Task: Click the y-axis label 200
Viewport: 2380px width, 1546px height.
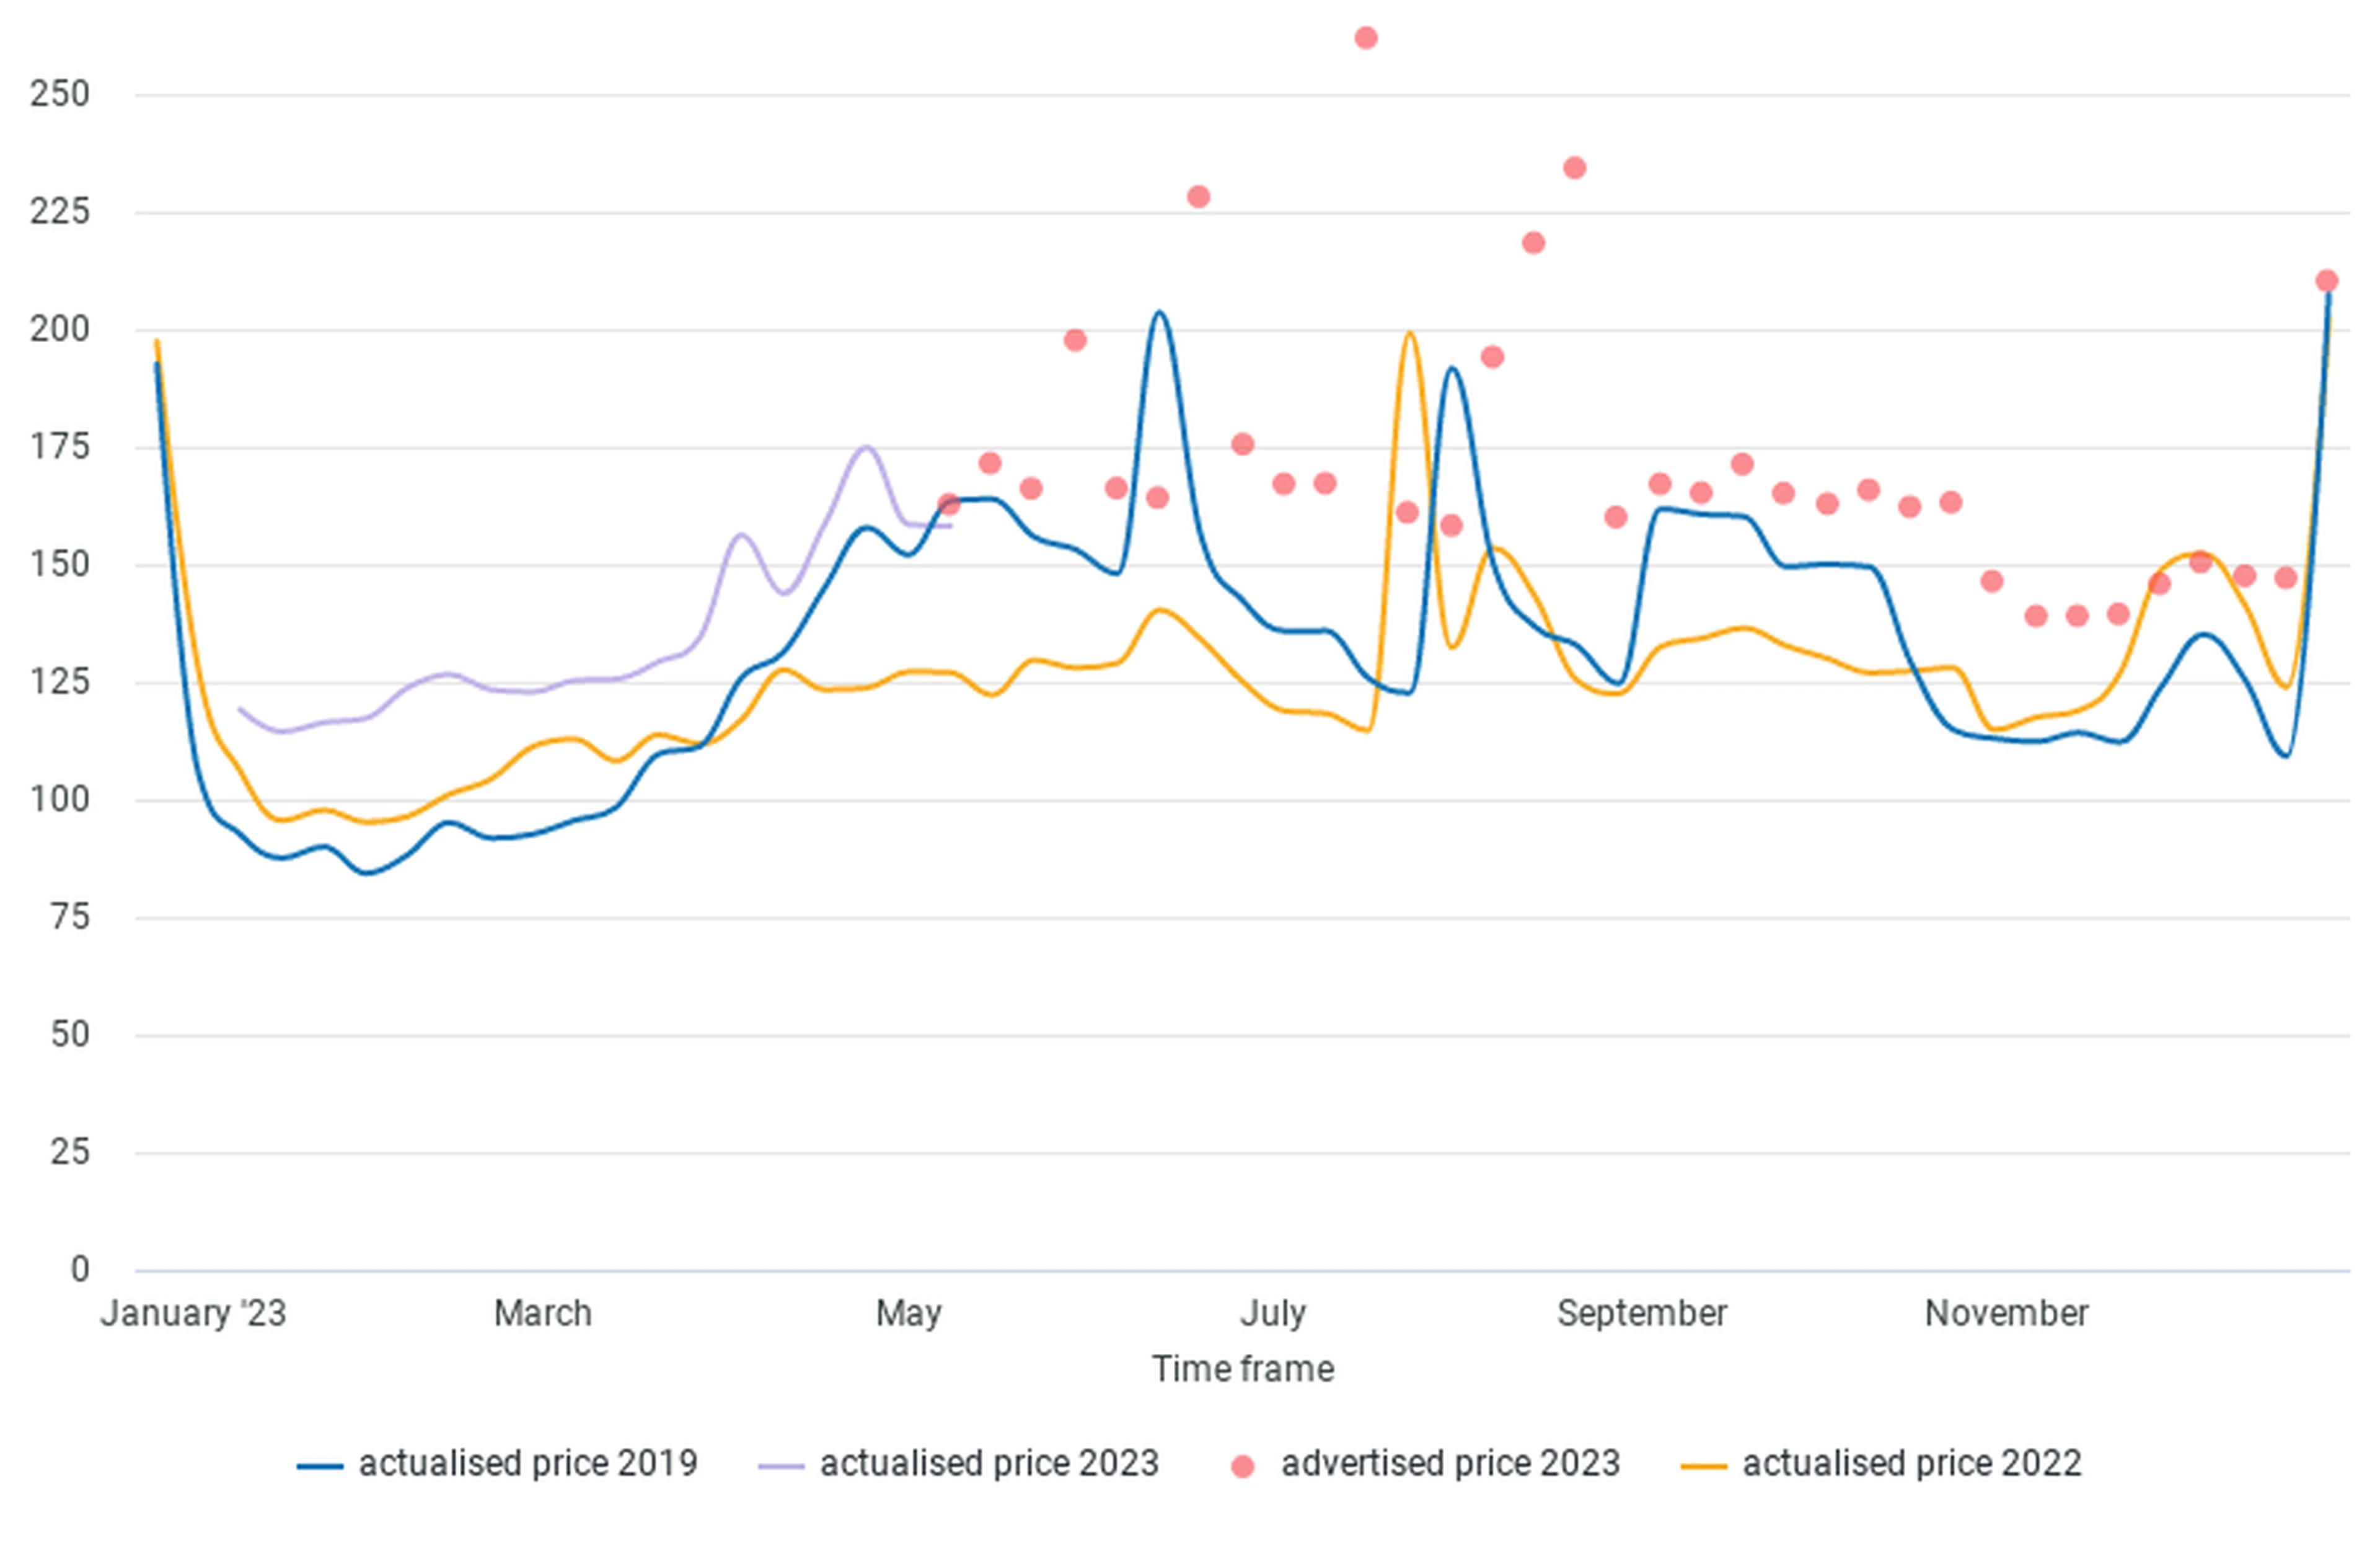Action: point(60,329)
